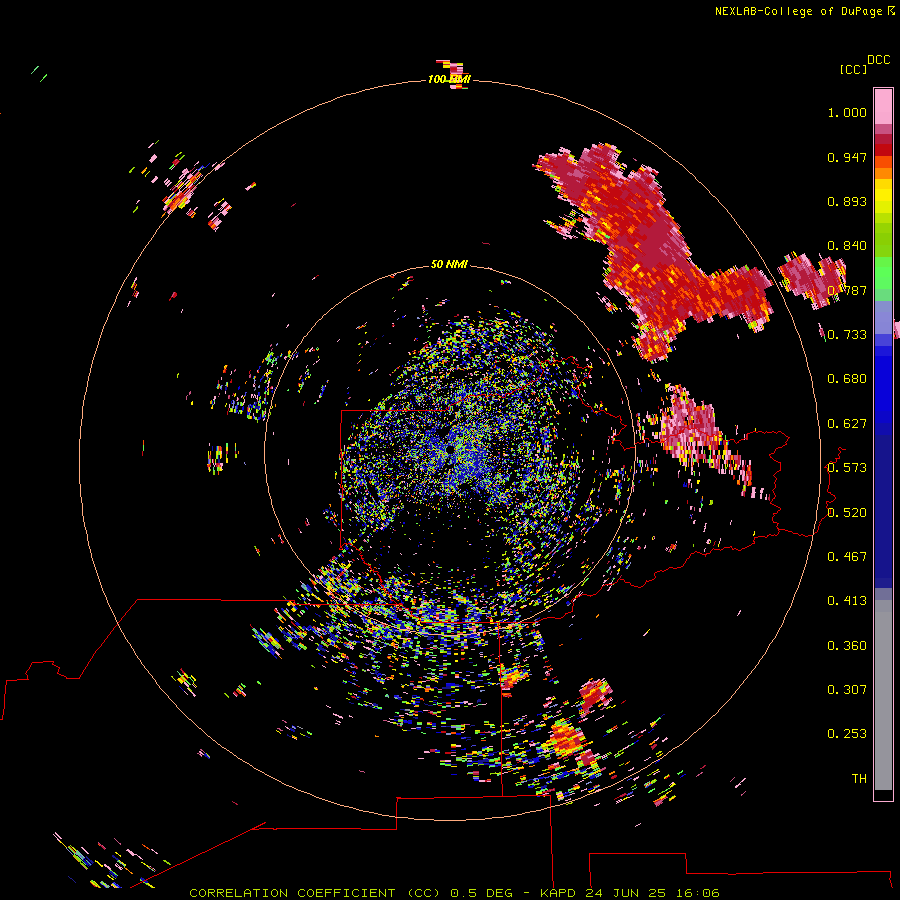Select the 0.520 legend value
This screenshot has width=900, height=900.
(847, 513)
